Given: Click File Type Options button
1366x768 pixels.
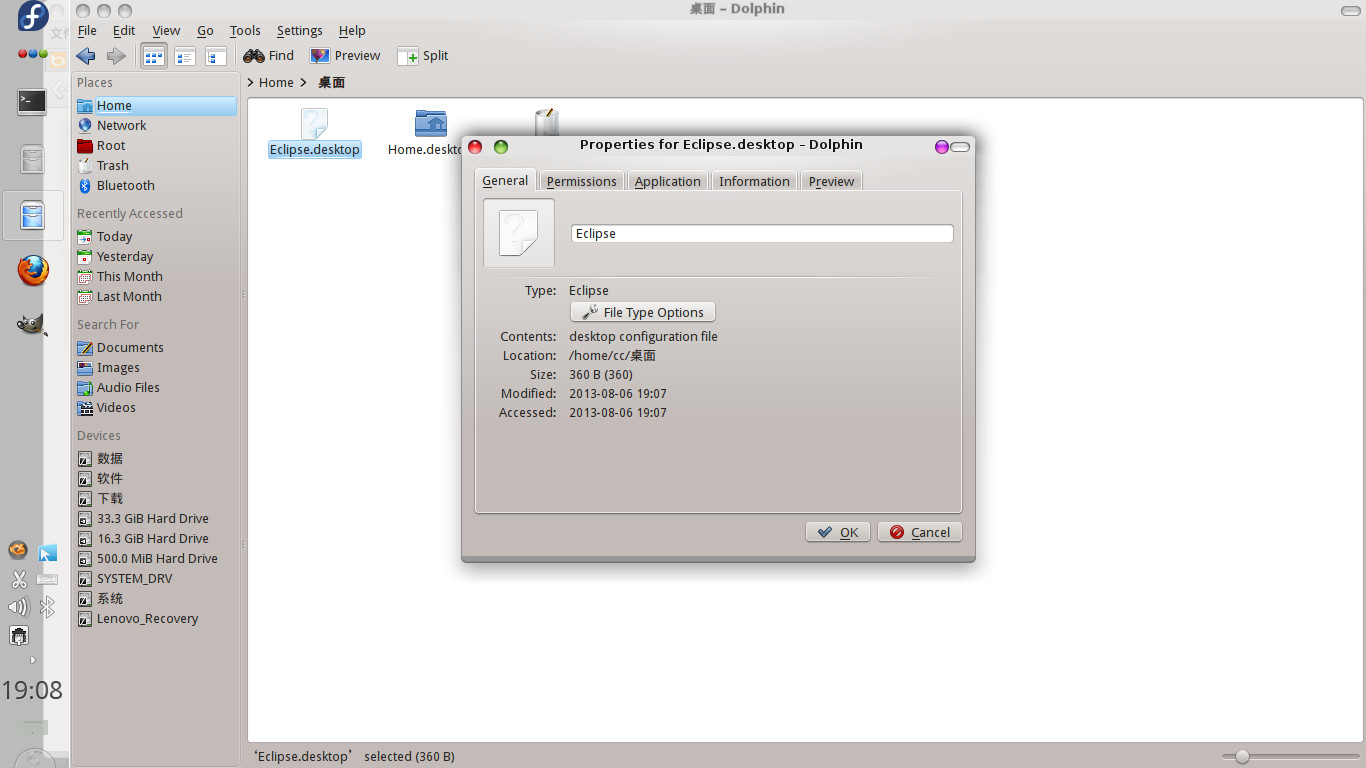Looking at the screenshot, I should click(643, 312).
